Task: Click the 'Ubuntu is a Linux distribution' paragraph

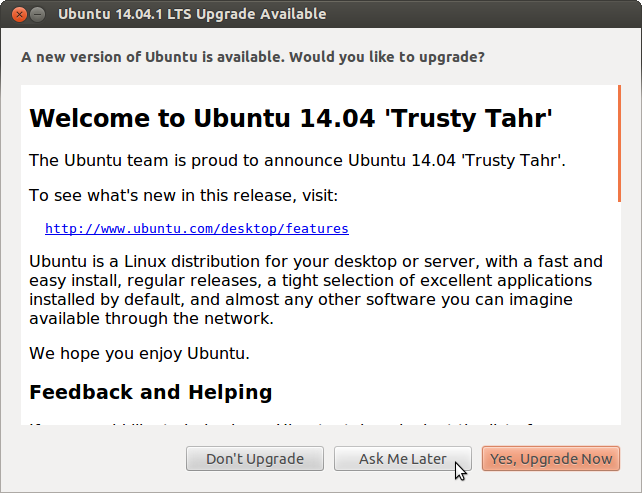Action: click(316, 290)
